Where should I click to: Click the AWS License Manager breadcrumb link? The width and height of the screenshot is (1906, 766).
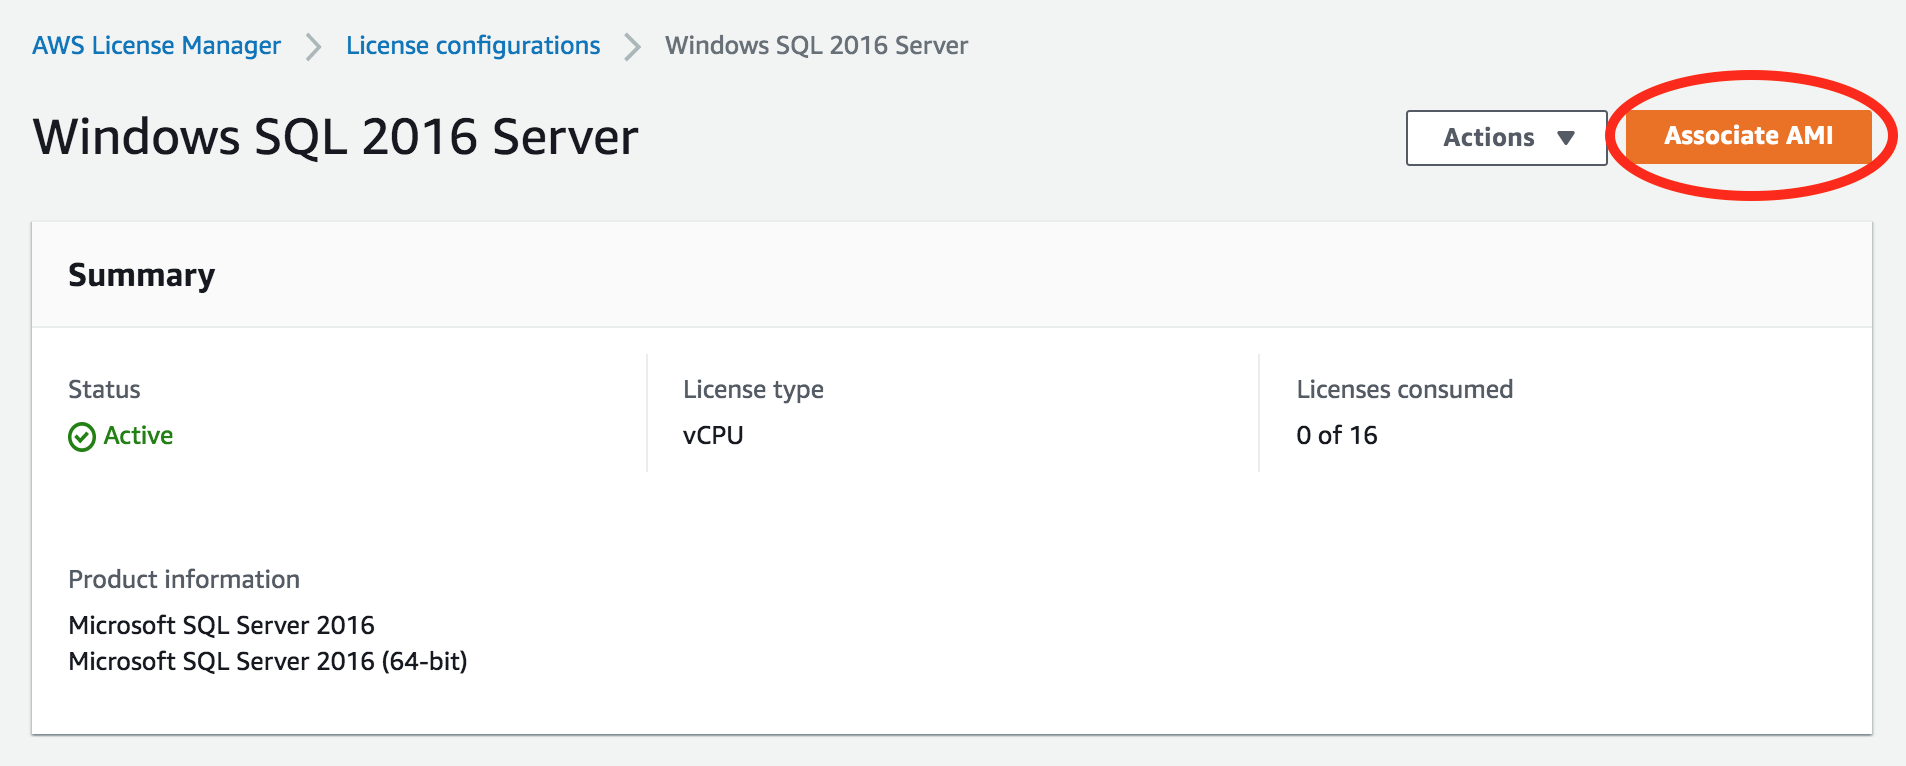coord(156,46)
